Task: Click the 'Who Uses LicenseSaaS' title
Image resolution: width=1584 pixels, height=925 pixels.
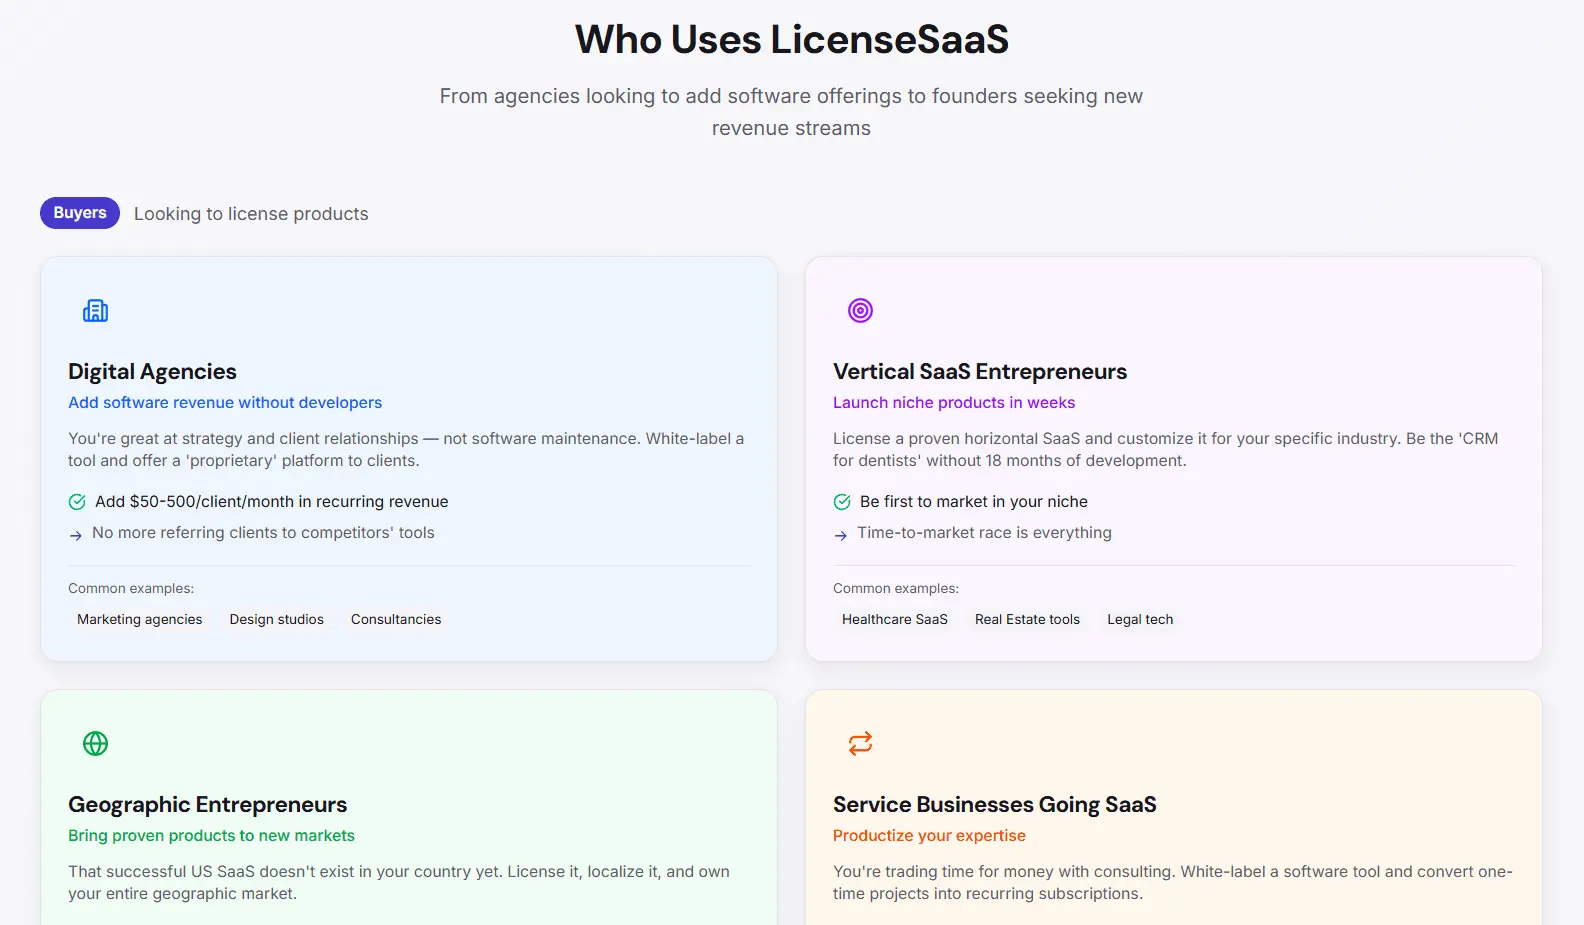Action: coord(792,40)
